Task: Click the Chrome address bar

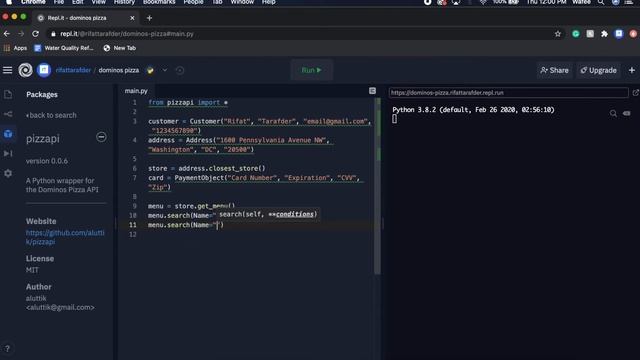Action: [x=302, y=34]
